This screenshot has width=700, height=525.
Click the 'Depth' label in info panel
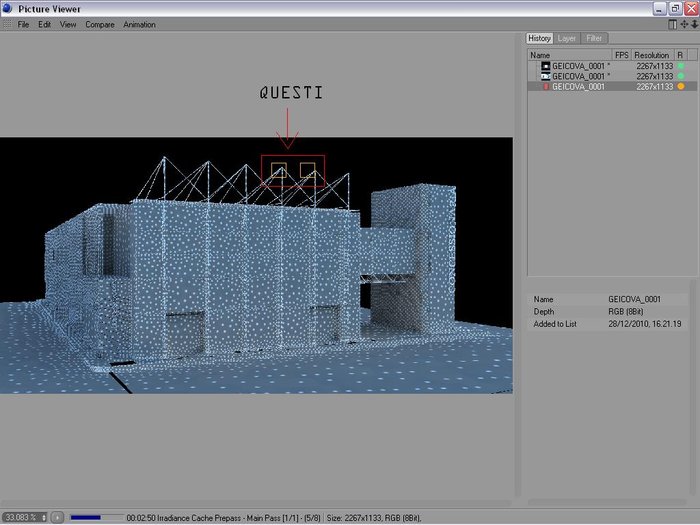[x=544, y=312]
